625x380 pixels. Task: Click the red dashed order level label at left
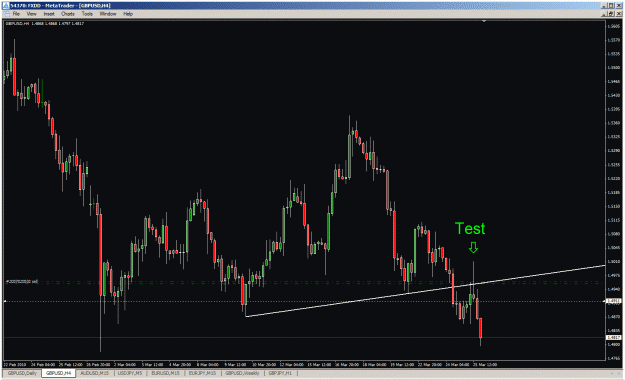tap(22, 282)
